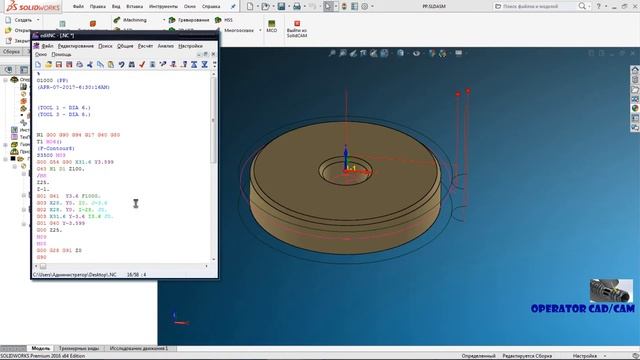Create a new file in editNC toolbar
The height and width of the screenshot is (360, 640).
tap(38, 64)
